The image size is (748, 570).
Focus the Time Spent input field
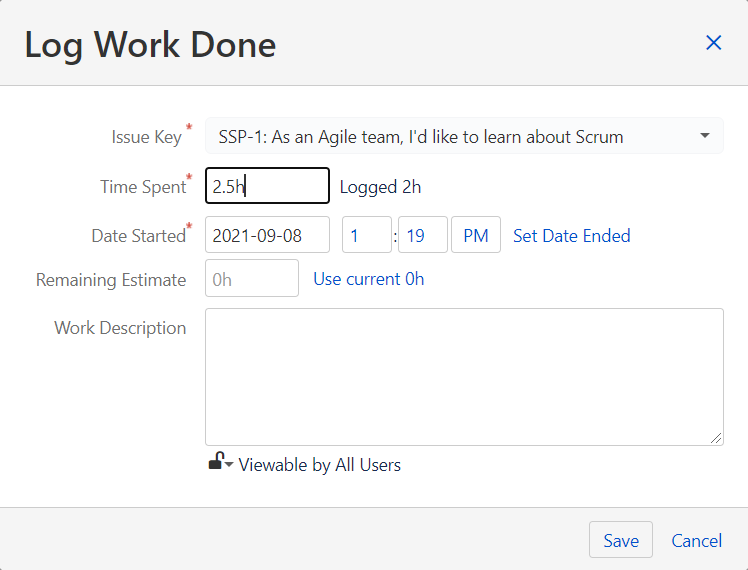click(x=267, y=186)
